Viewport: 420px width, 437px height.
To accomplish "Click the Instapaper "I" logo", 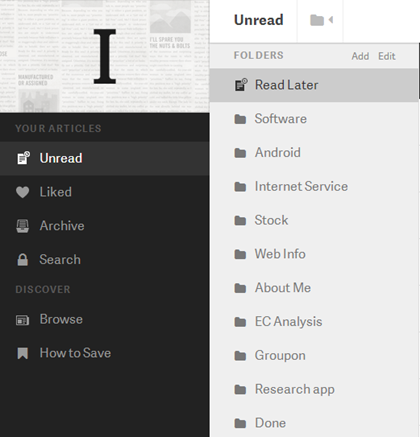I will click(x=105, y=56).
